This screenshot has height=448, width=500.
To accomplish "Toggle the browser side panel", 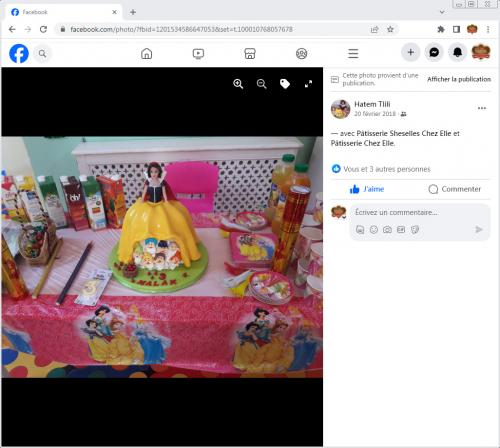I will click(x=456, y=29).
